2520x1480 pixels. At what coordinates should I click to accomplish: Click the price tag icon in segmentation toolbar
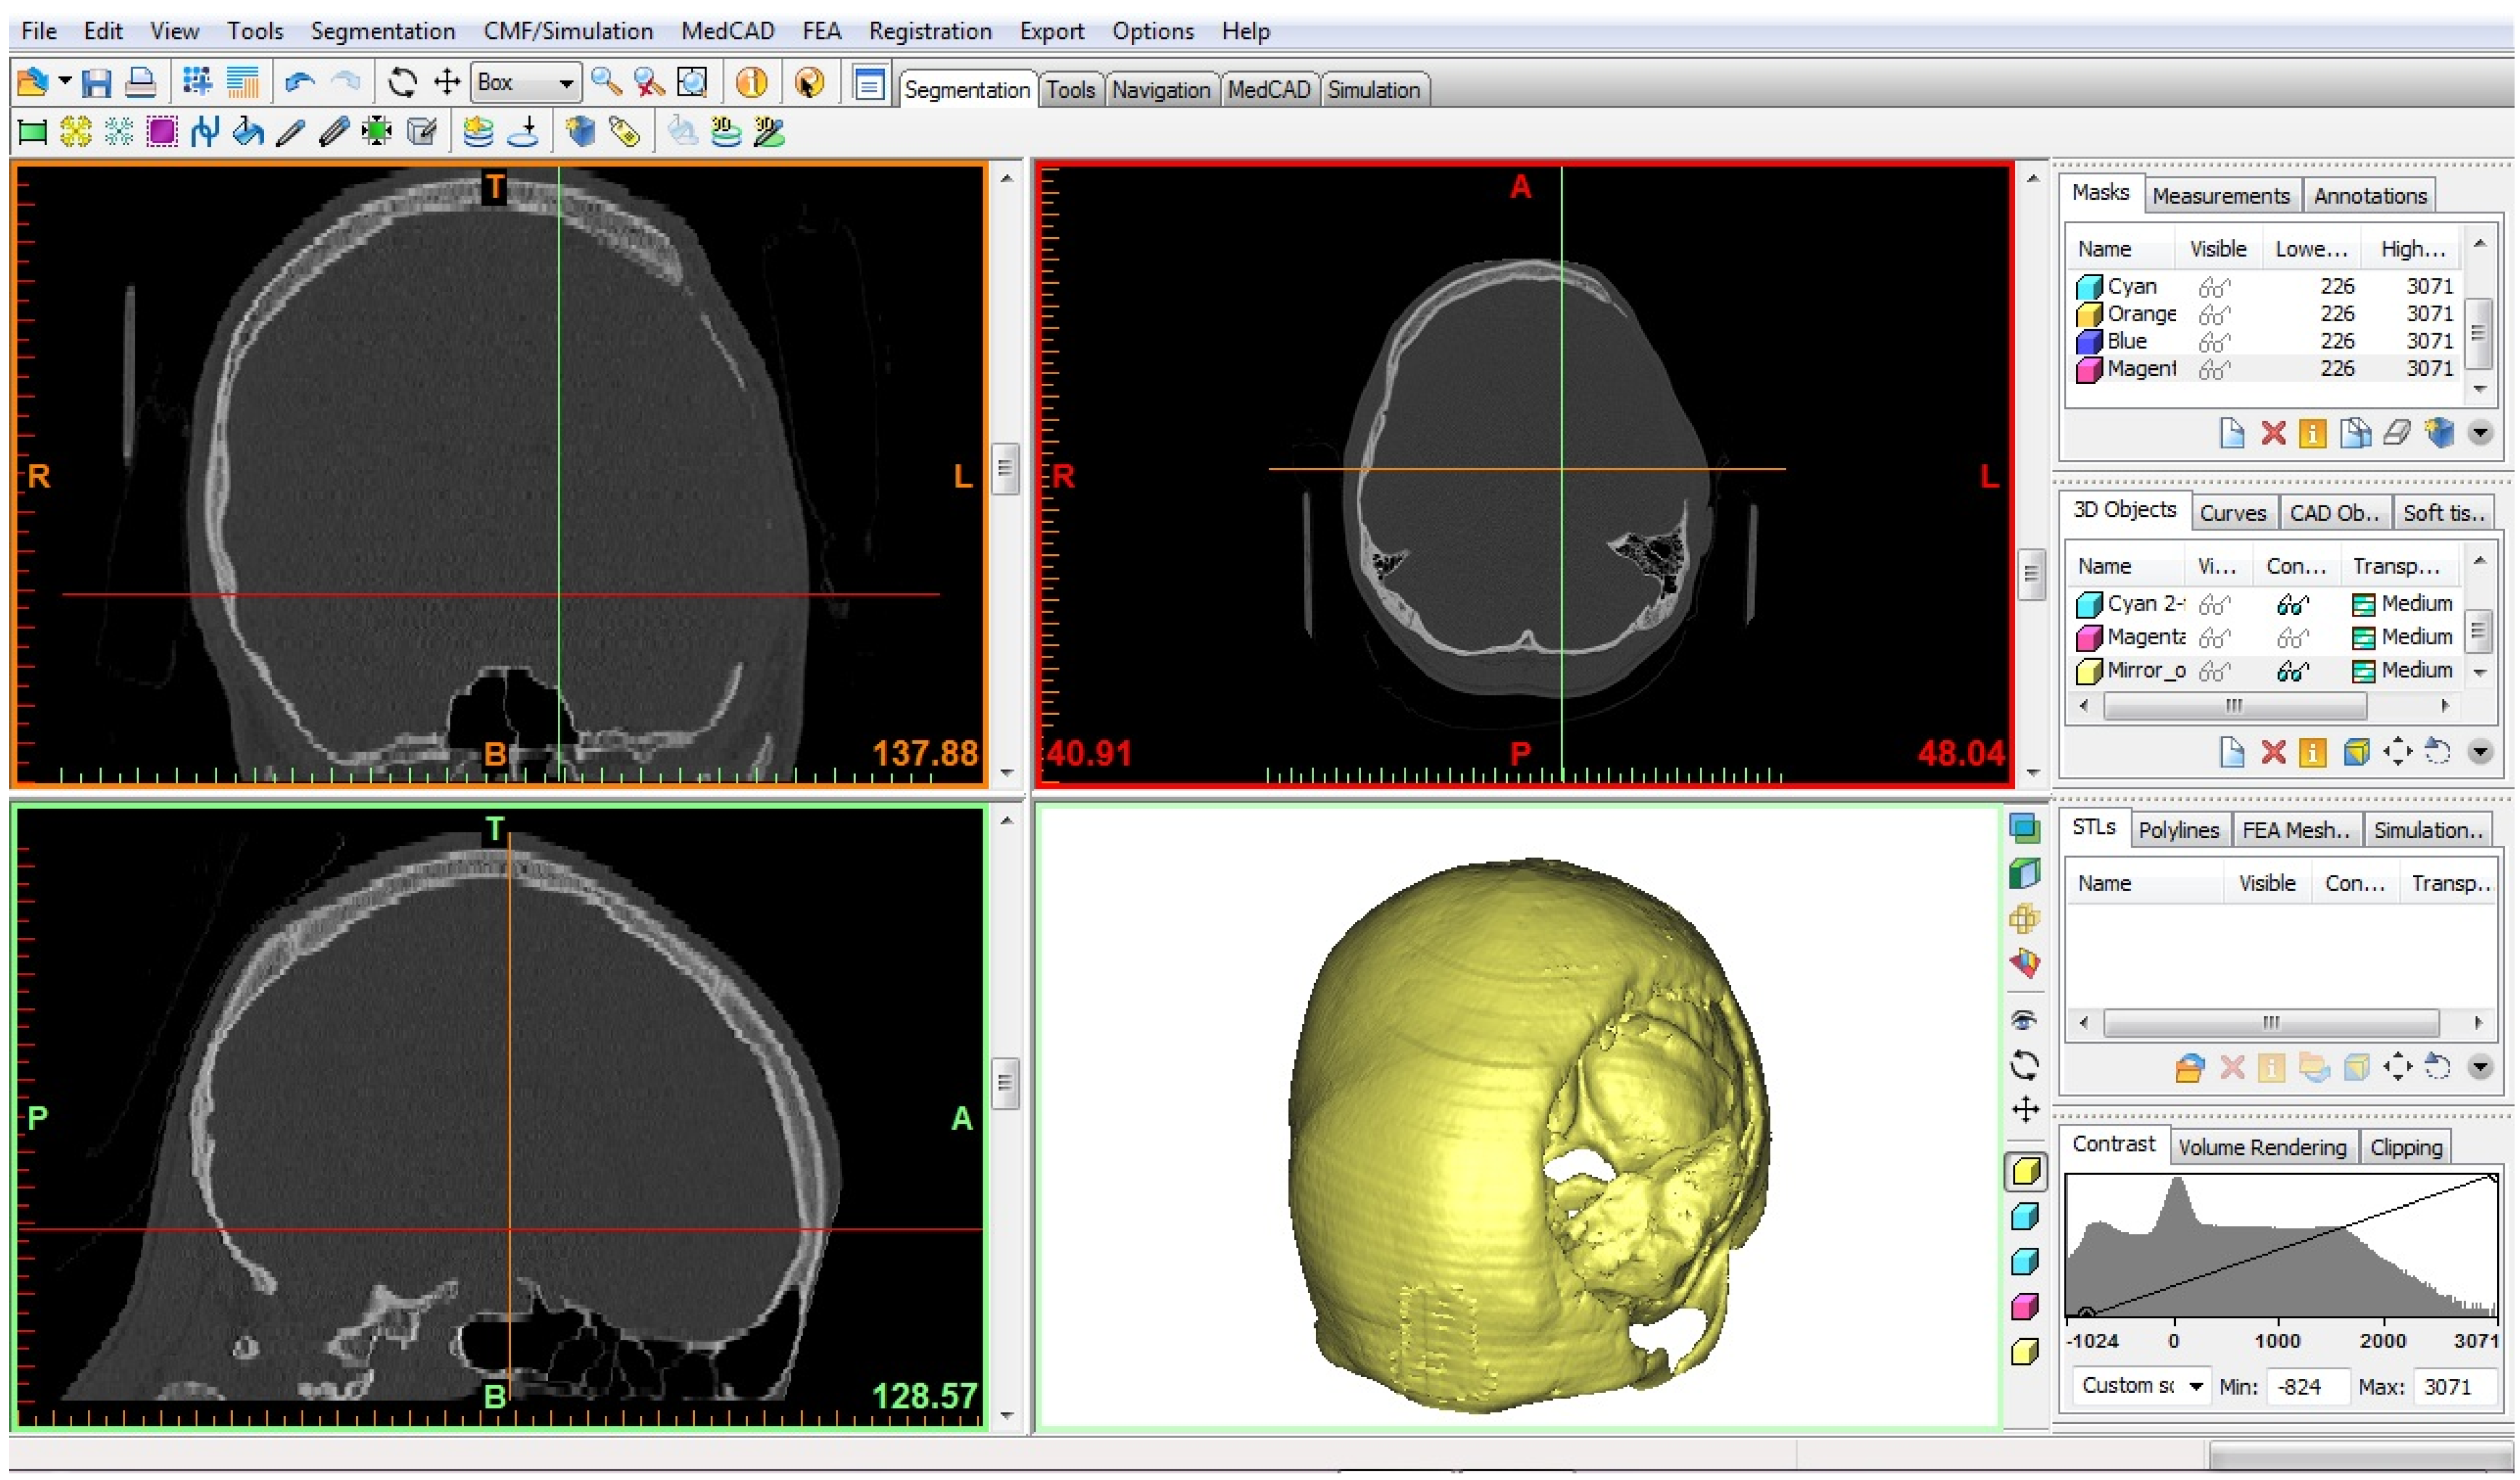(624, 132)
